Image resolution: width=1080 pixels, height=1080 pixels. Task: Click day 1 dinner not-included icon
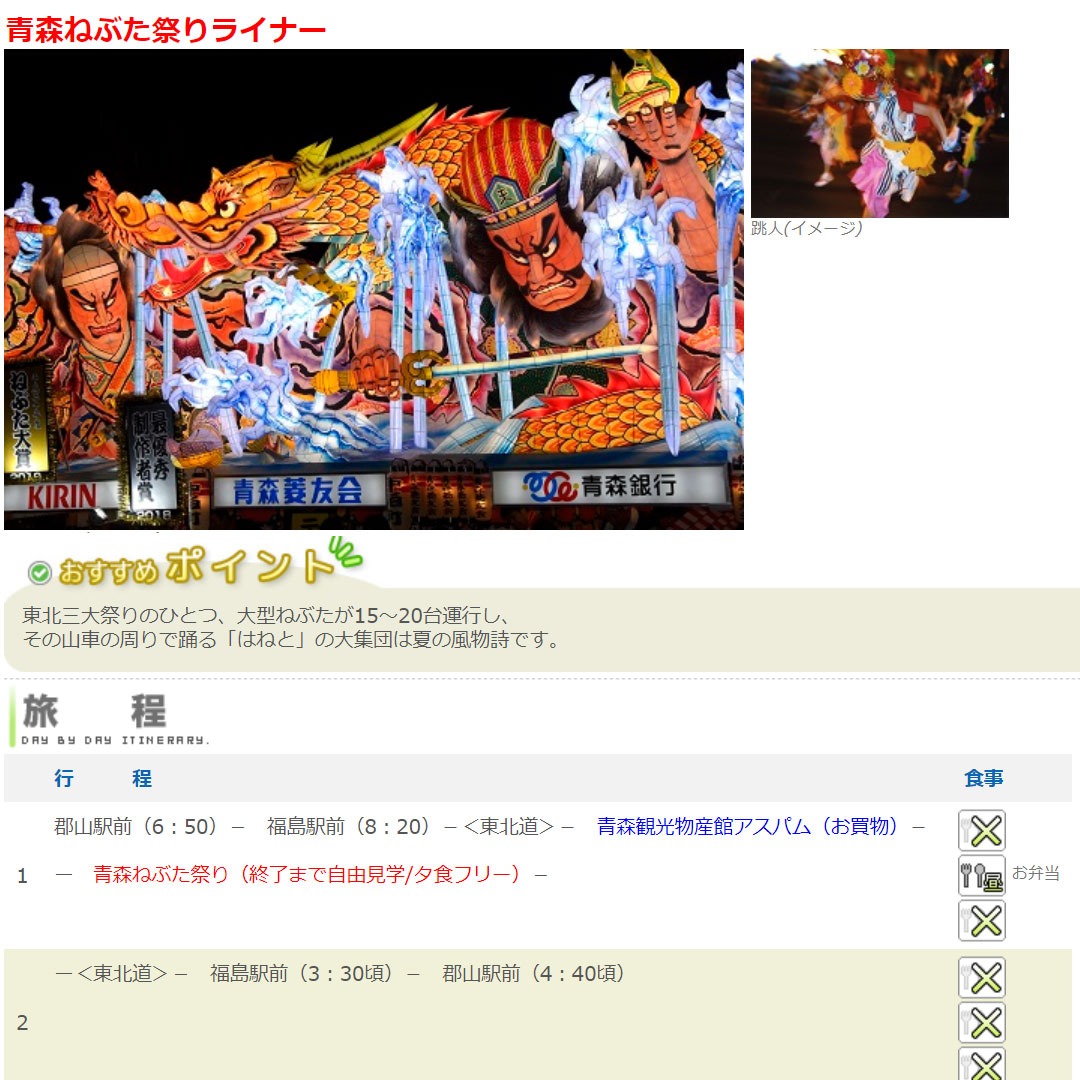[982, 920]
